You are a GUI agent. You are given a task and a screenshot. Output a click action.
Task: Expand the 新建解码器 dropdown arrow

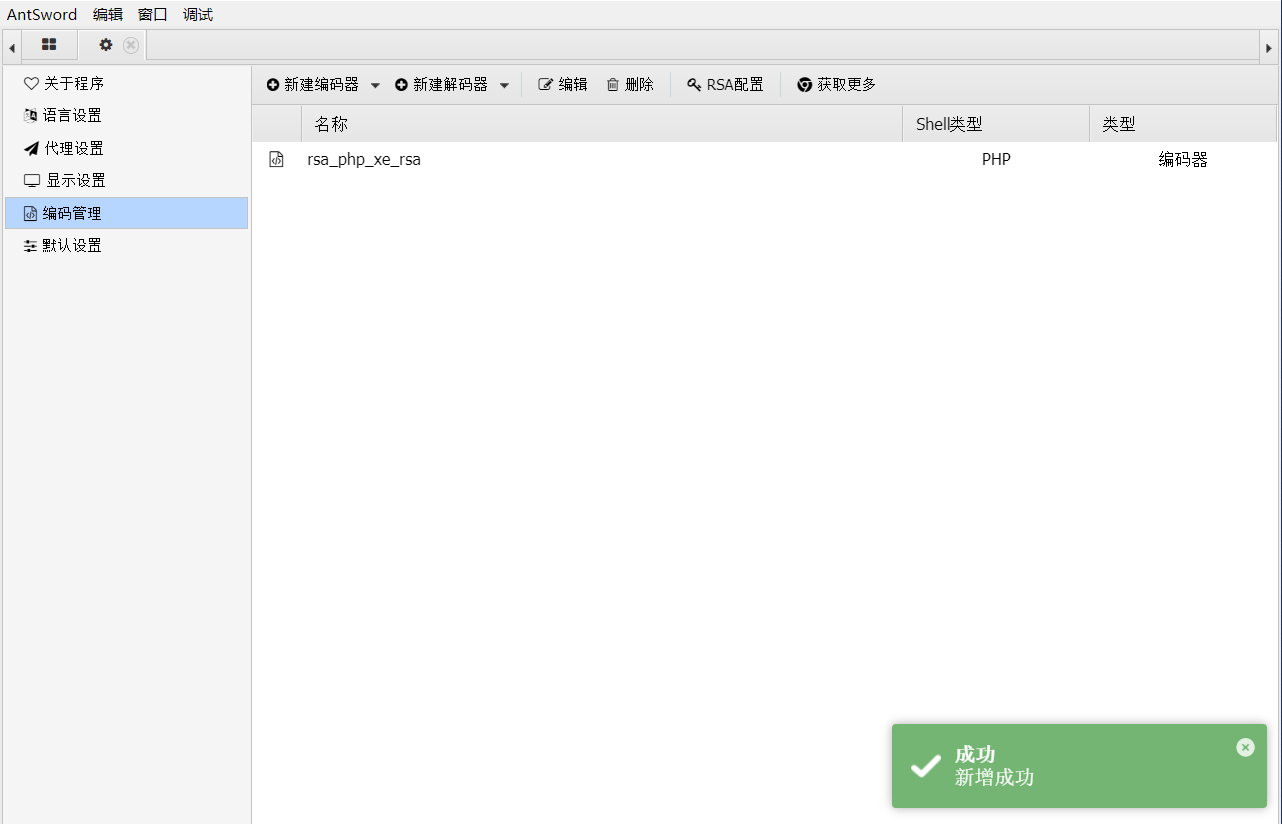point(504,86)
